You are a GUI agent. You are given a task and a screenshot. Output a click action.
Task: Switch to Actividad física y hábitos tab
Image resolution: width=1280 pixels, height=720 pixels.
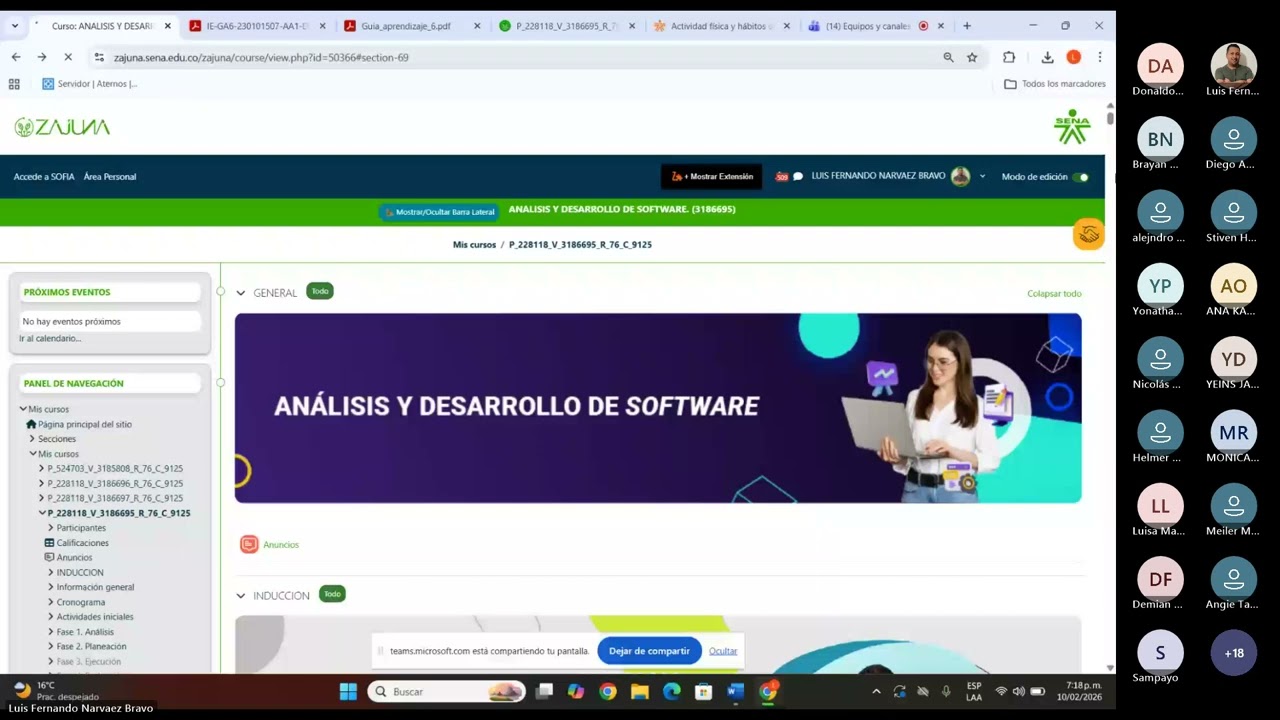(x=720, y=26)
